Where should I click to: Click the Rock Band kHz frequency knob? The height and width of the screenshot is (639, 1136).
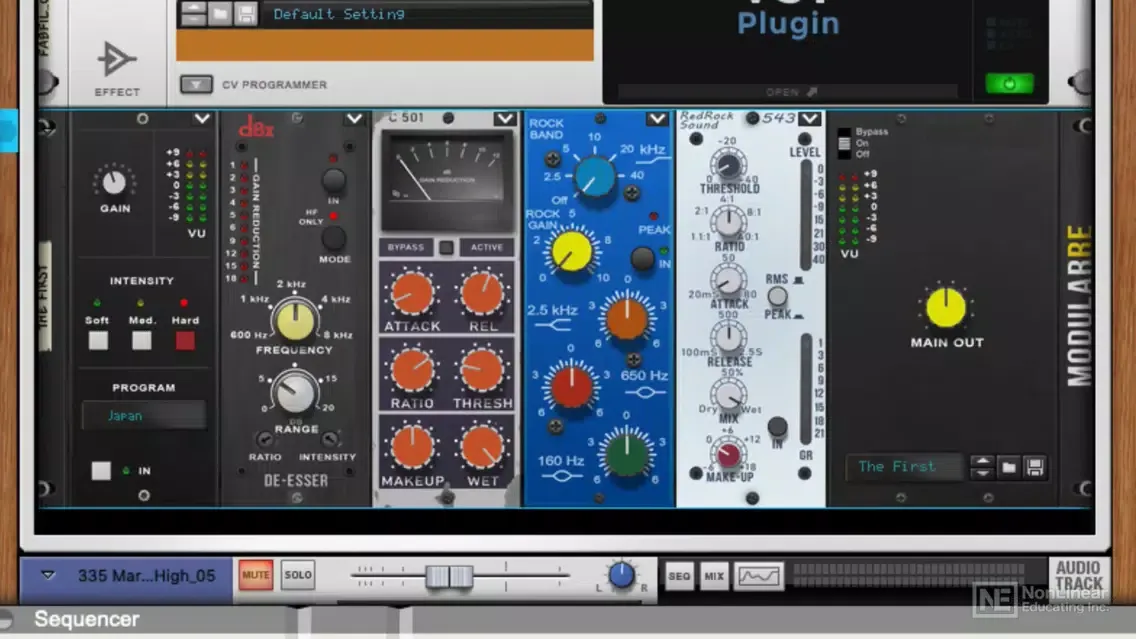pyautogui.click(x=595, y=176)
